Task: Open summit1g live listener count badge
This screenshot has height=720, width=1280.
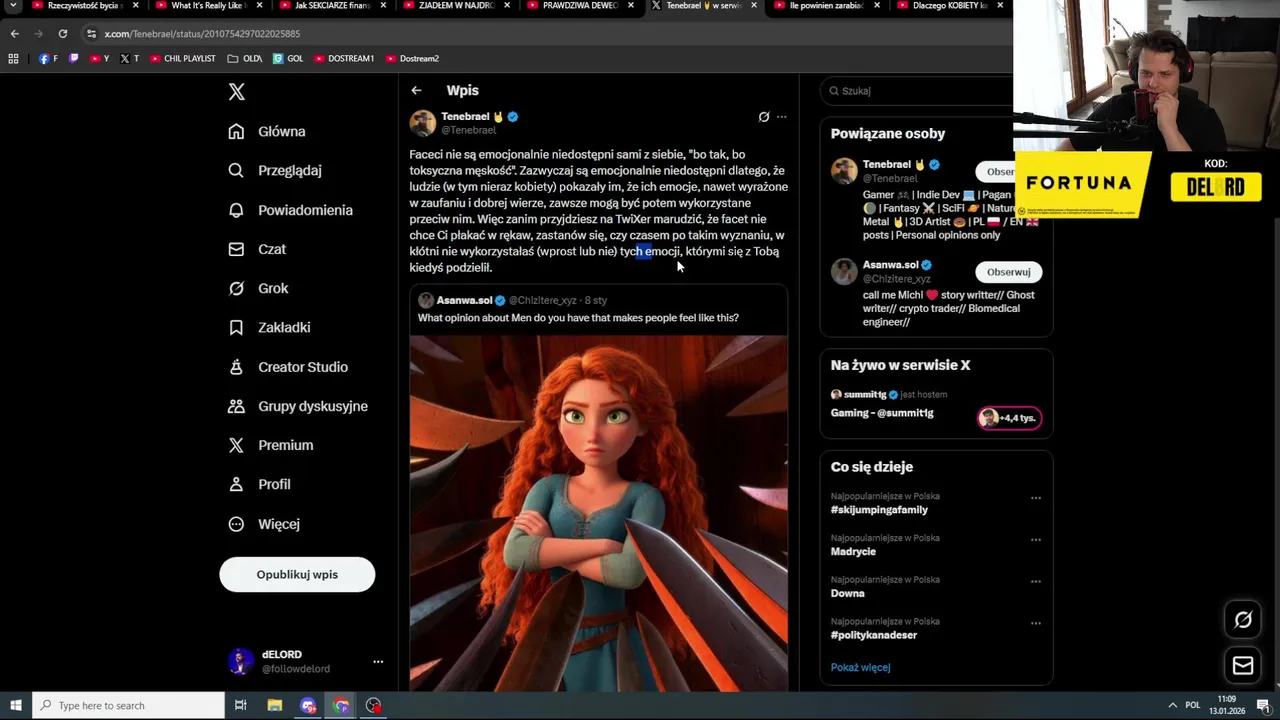Action: point(1009,418)
